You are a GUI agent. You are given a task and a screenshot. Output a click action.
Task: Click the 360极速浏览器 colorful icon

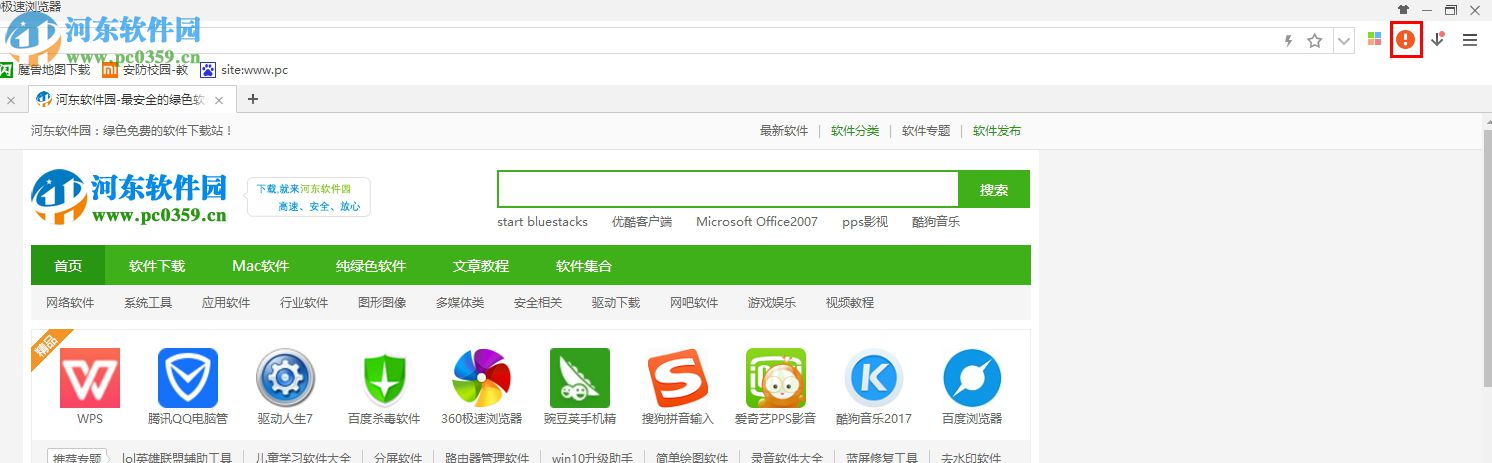(482, 378)
